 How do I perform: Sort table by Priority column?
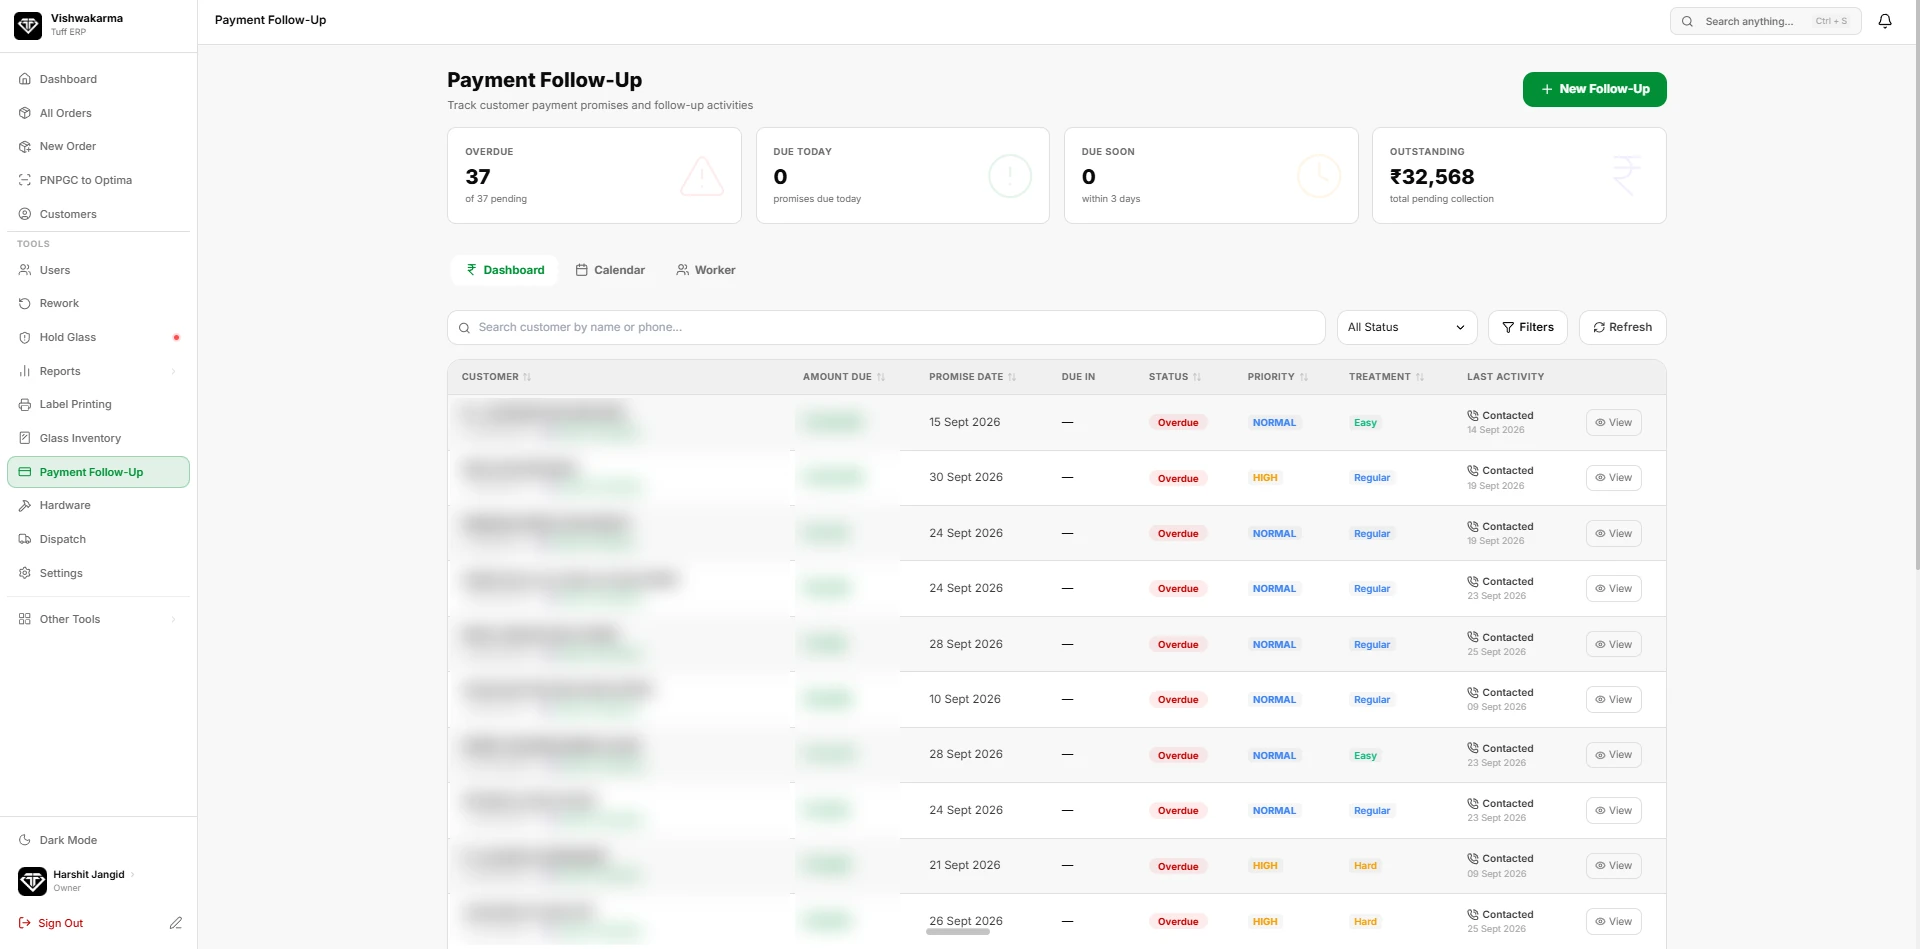[x=1278, y=377]
